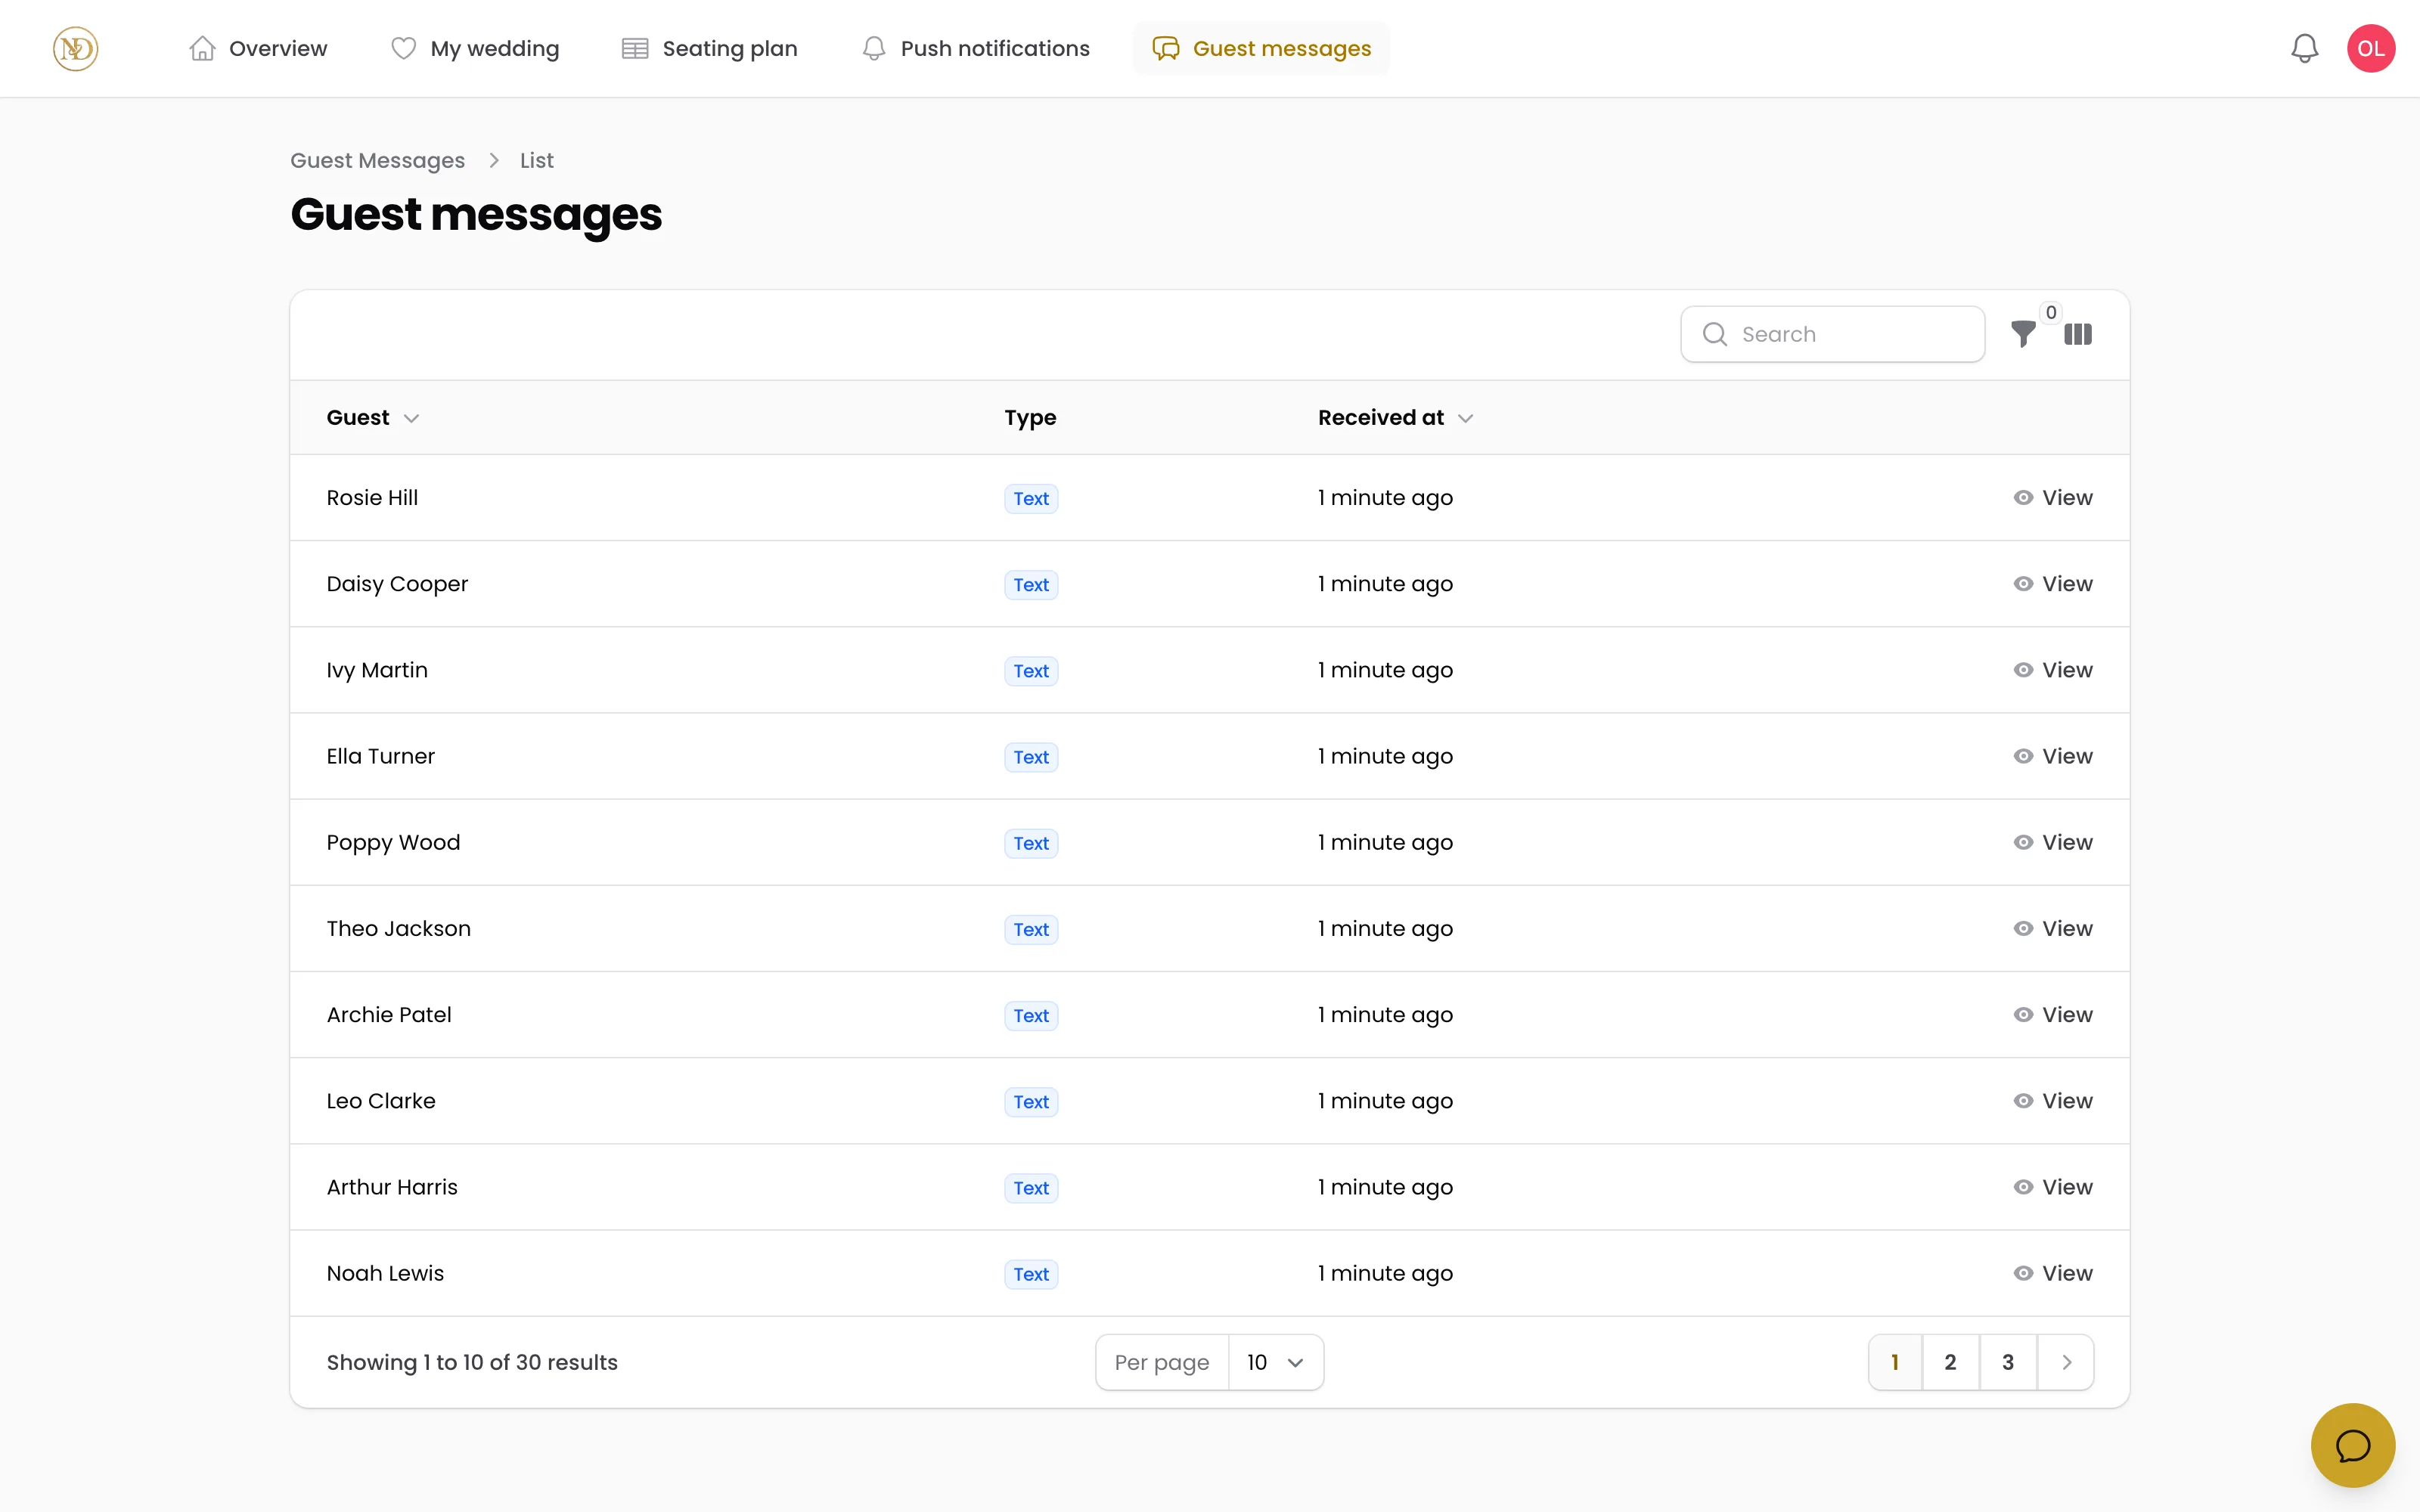The width and height of the screenshot is (2420, 1512).
Task: Click Text badge in Noah Lewis row
Action: pos(1031,1274)
